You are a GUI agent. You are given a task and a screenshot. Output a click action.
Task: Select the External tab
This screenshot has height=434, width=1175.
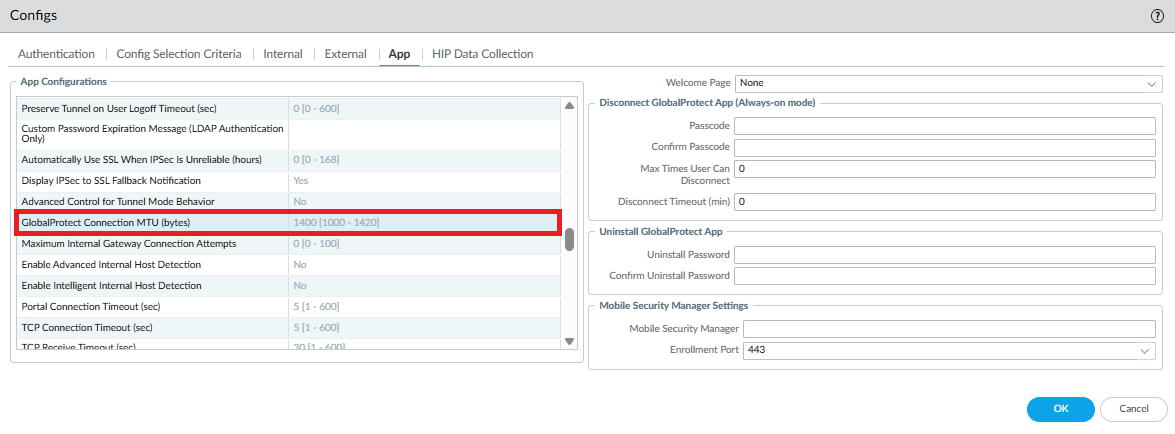[x=346, y=54]
